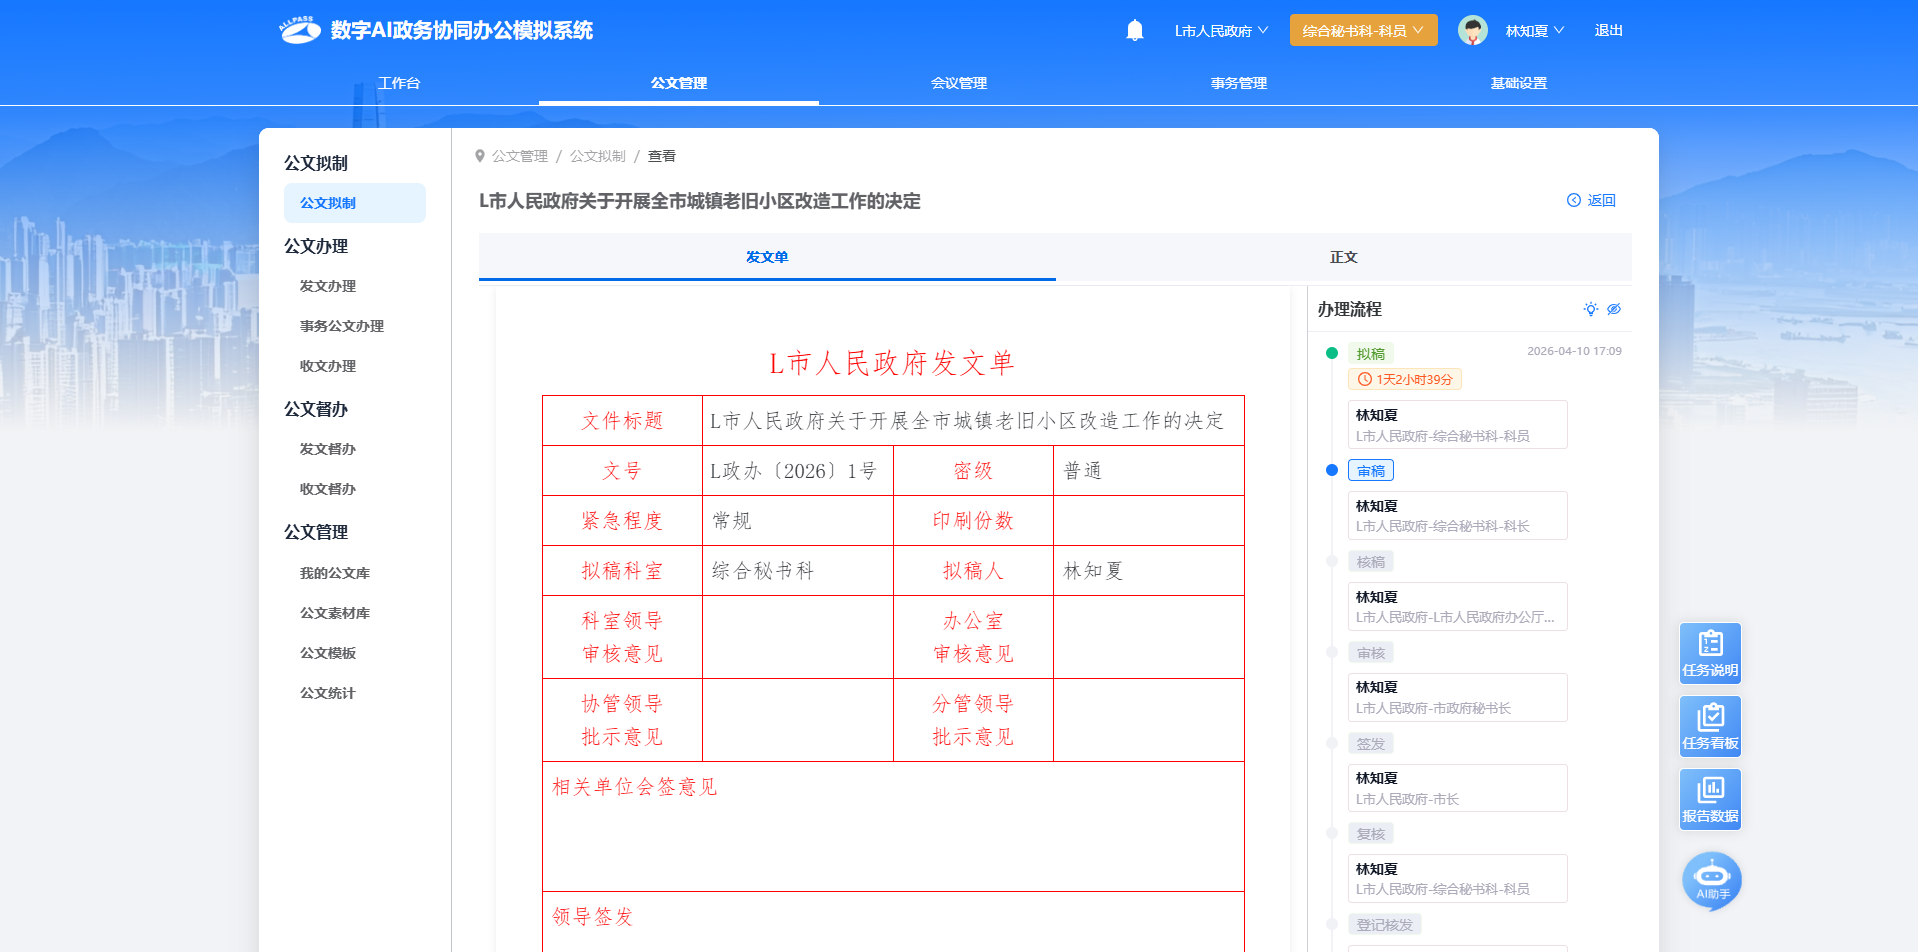Switch to the 发文单 tab
The image size is (1918, 952).
(767, 257)
